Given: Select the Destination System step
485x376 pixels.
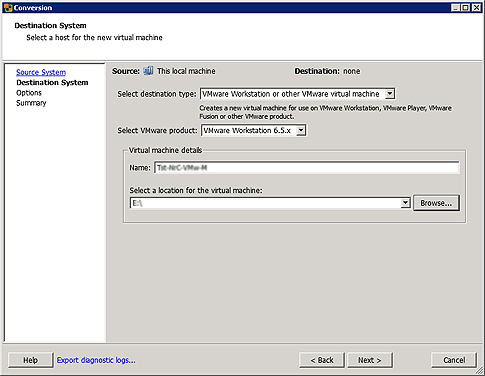Looking at the screenshot, I should pos(52,82).
